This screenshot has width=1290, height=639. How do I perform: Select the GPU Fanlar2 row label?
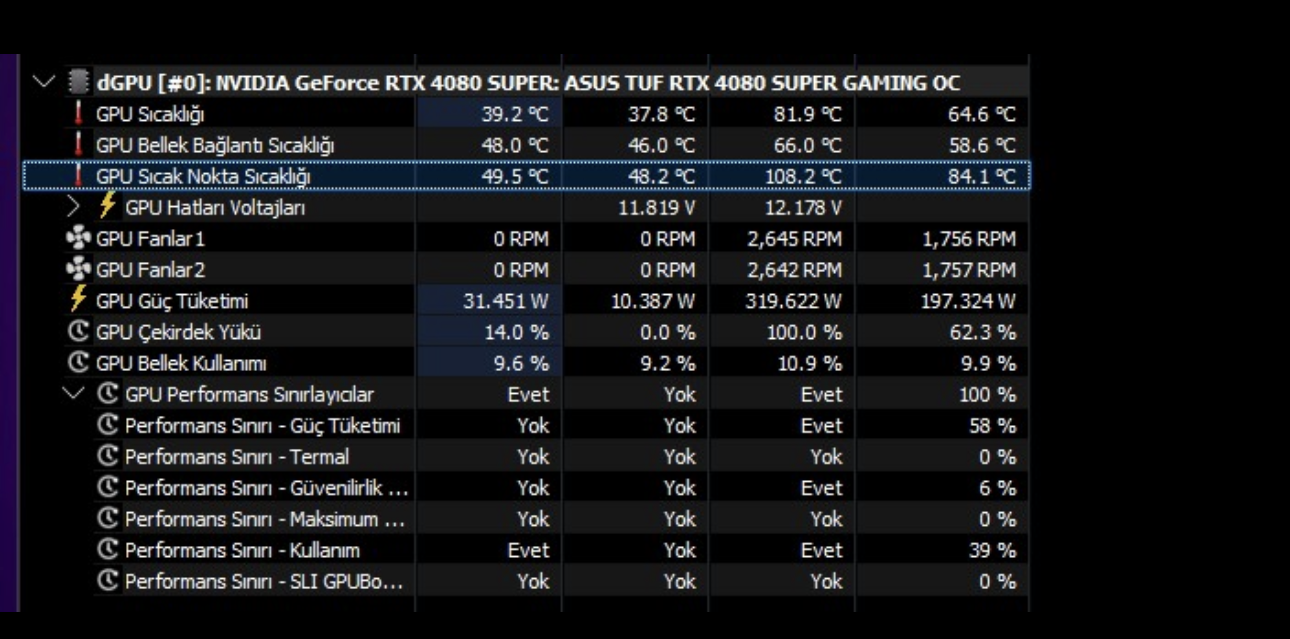click(x=150, y=270)
